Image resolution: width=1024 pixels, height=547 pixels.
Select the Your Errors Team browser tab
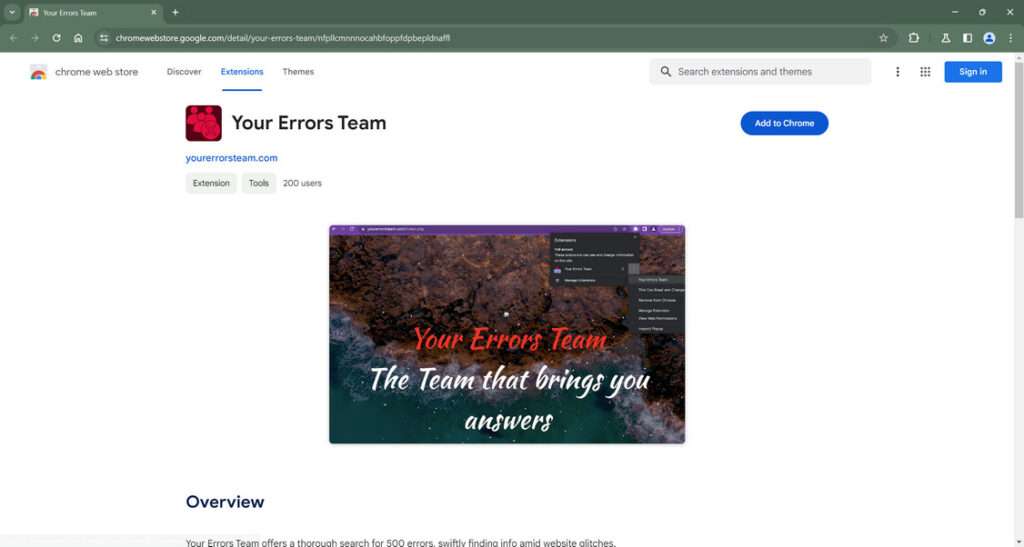click(93, 12)
